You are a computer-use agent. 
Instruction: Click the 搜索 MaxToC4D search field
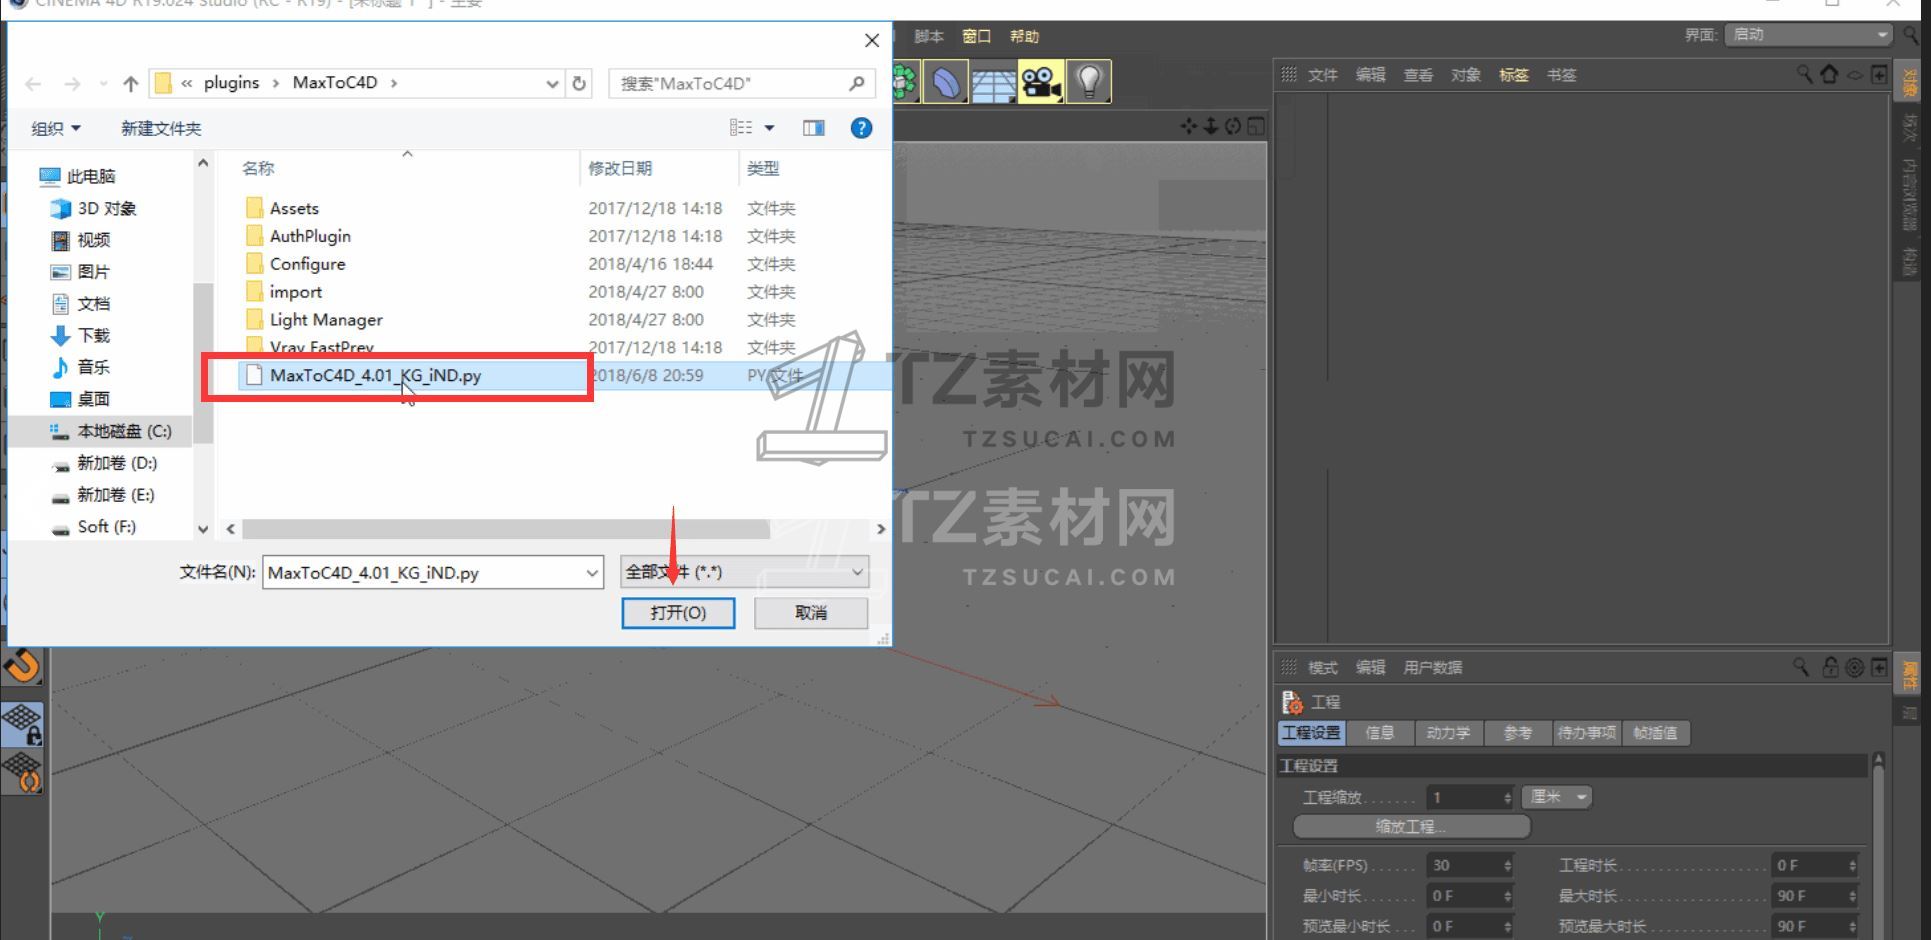[741, 83]
